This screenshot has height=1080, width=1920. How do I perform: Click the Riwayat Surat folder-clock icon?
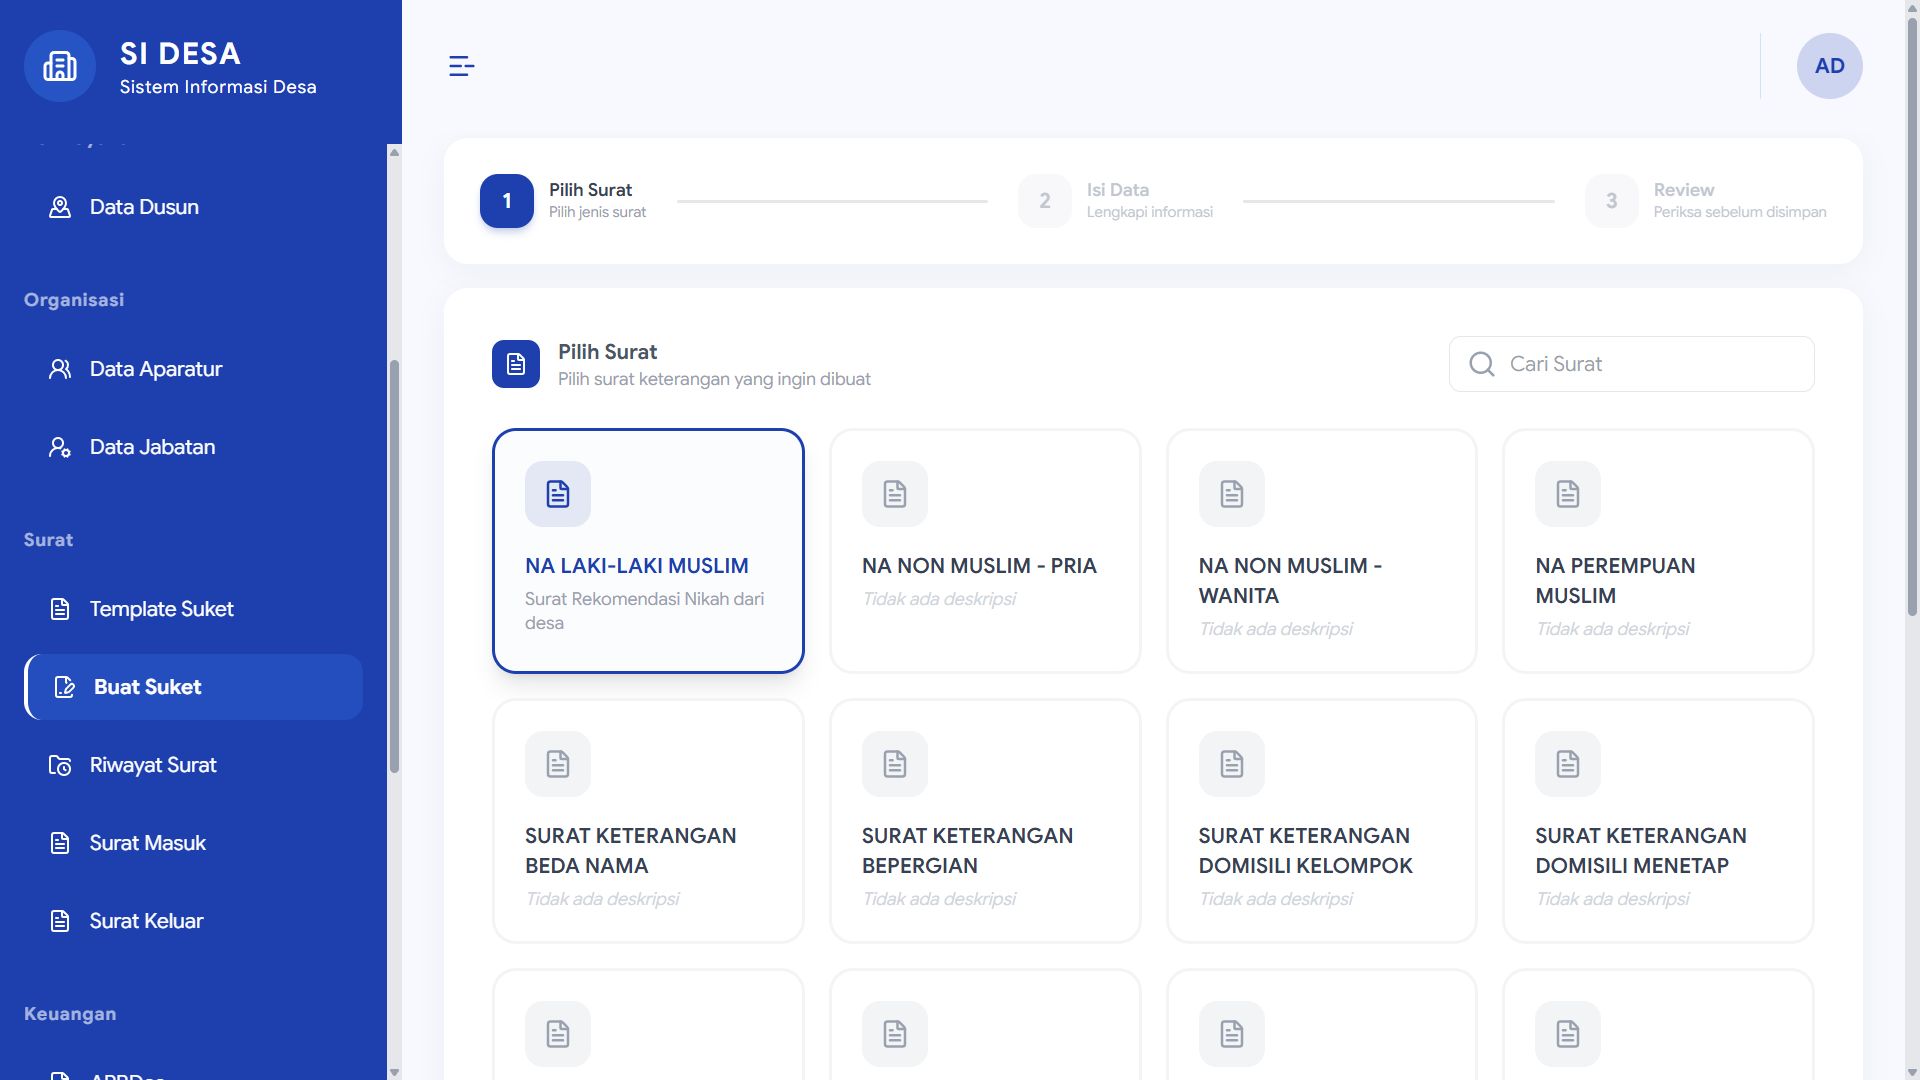(60, 765)
